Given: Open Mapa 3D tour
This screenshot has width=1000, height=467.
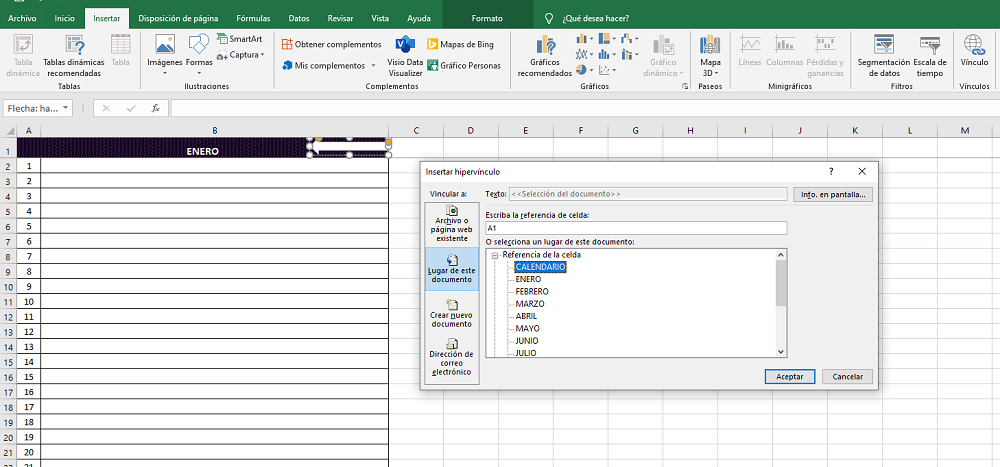Looking at the screenshot, I should 710,56.
